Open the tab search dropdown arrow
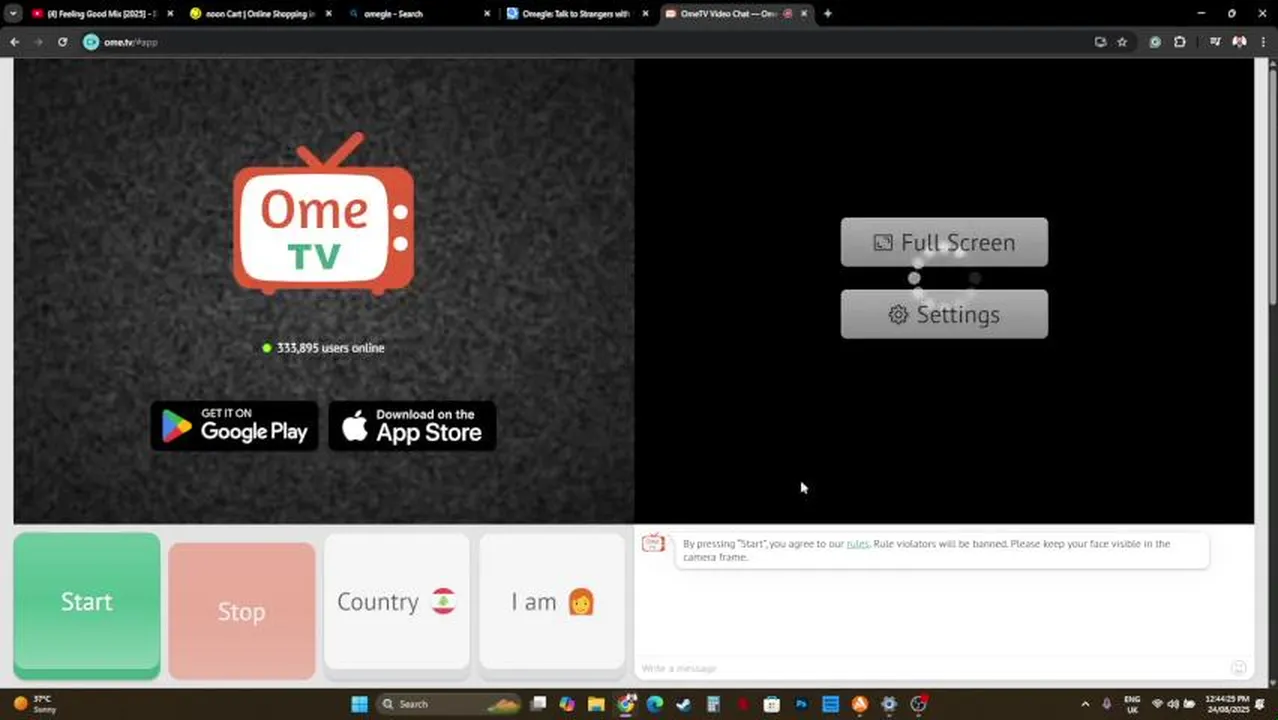 click(13, 14)
